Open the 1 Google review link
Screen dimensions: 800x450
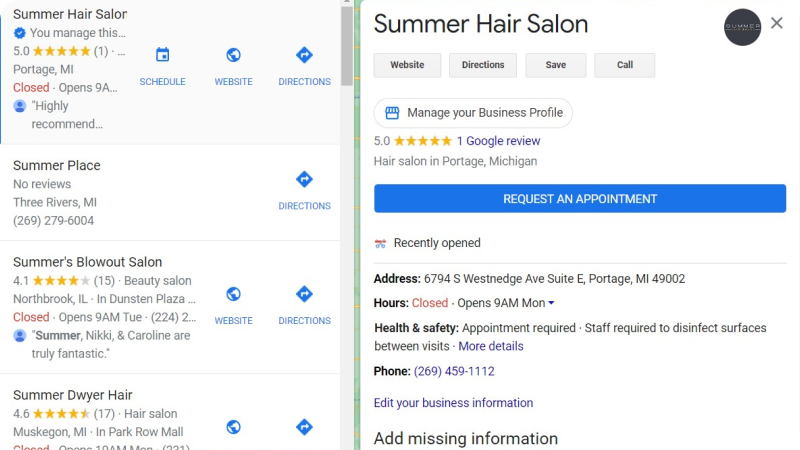(x=498, y=141)
